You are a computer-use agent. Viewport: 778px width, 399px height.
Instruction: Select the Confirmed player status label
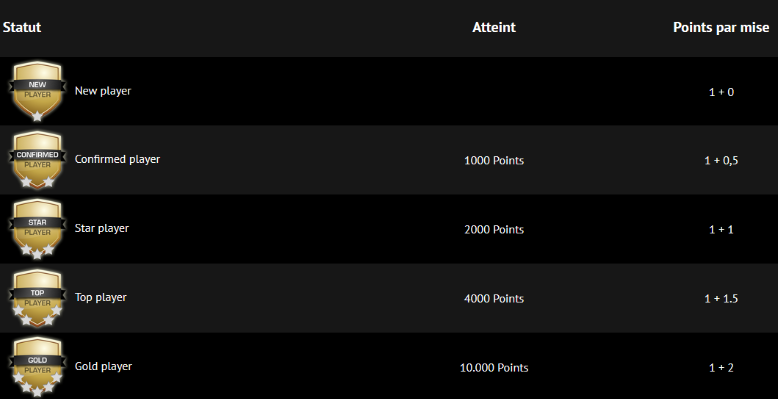[x=117, y=159]
